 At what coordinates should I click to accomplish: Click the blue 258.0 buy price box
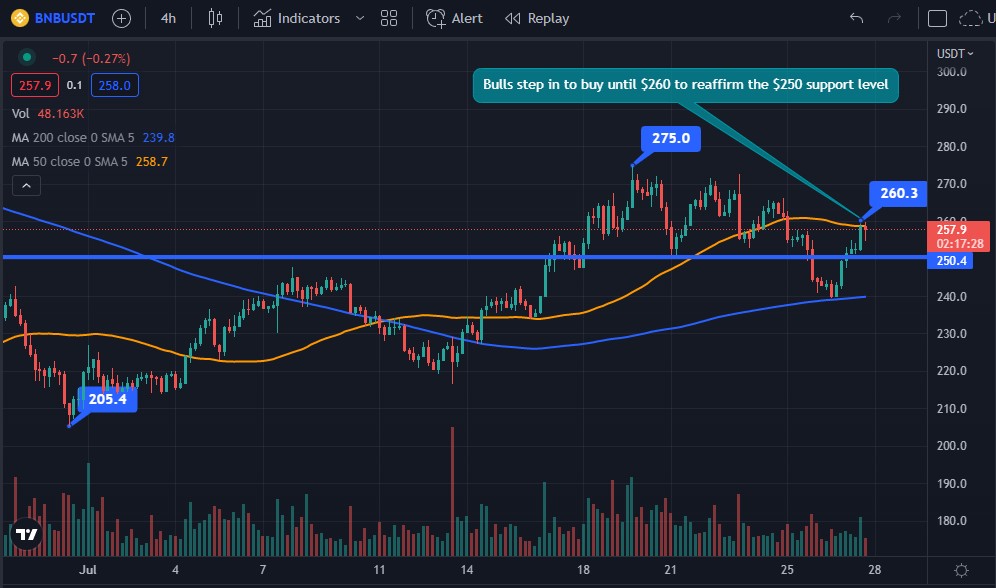(114, 85)
